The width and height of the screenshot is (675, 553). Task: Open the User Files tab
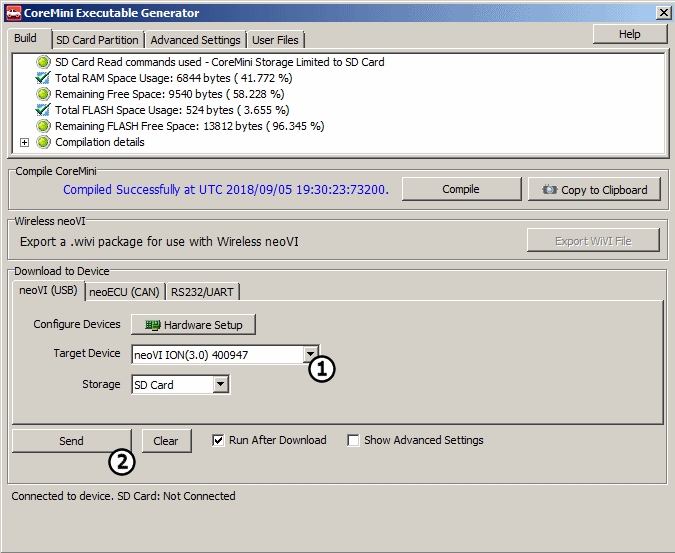click(276, 40)
